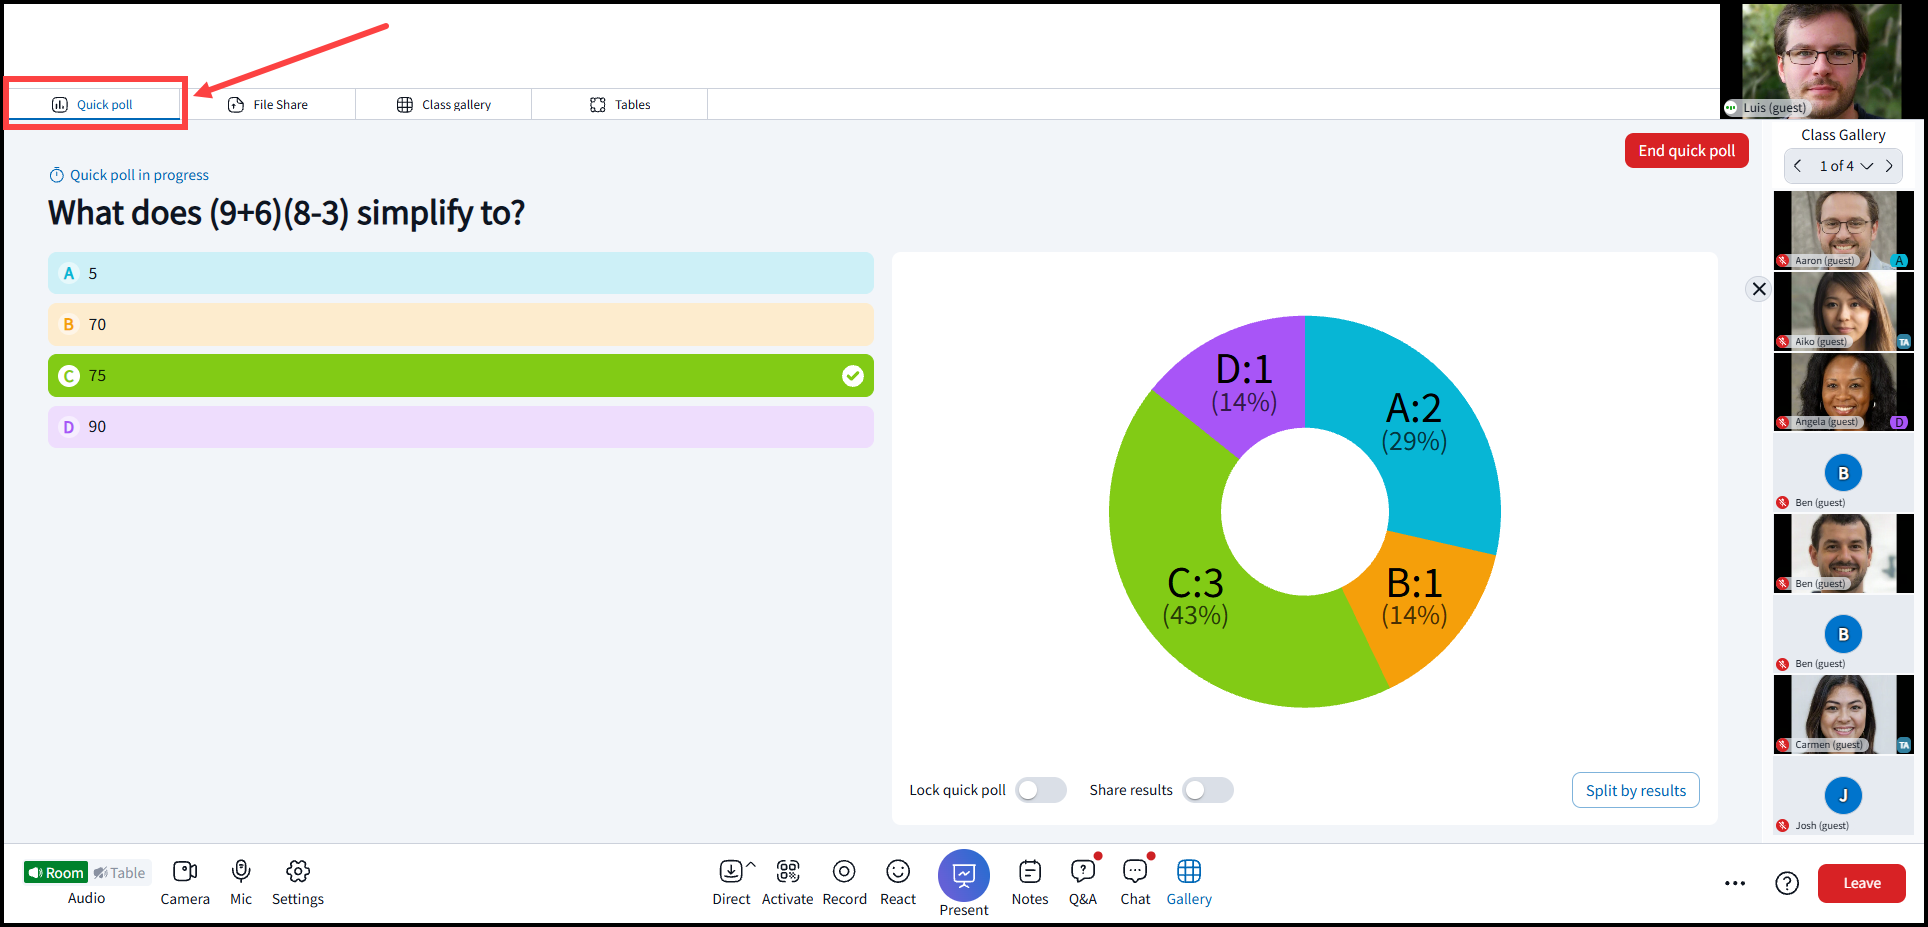
Task: Open the Tables tab
Action: (620, 104)
